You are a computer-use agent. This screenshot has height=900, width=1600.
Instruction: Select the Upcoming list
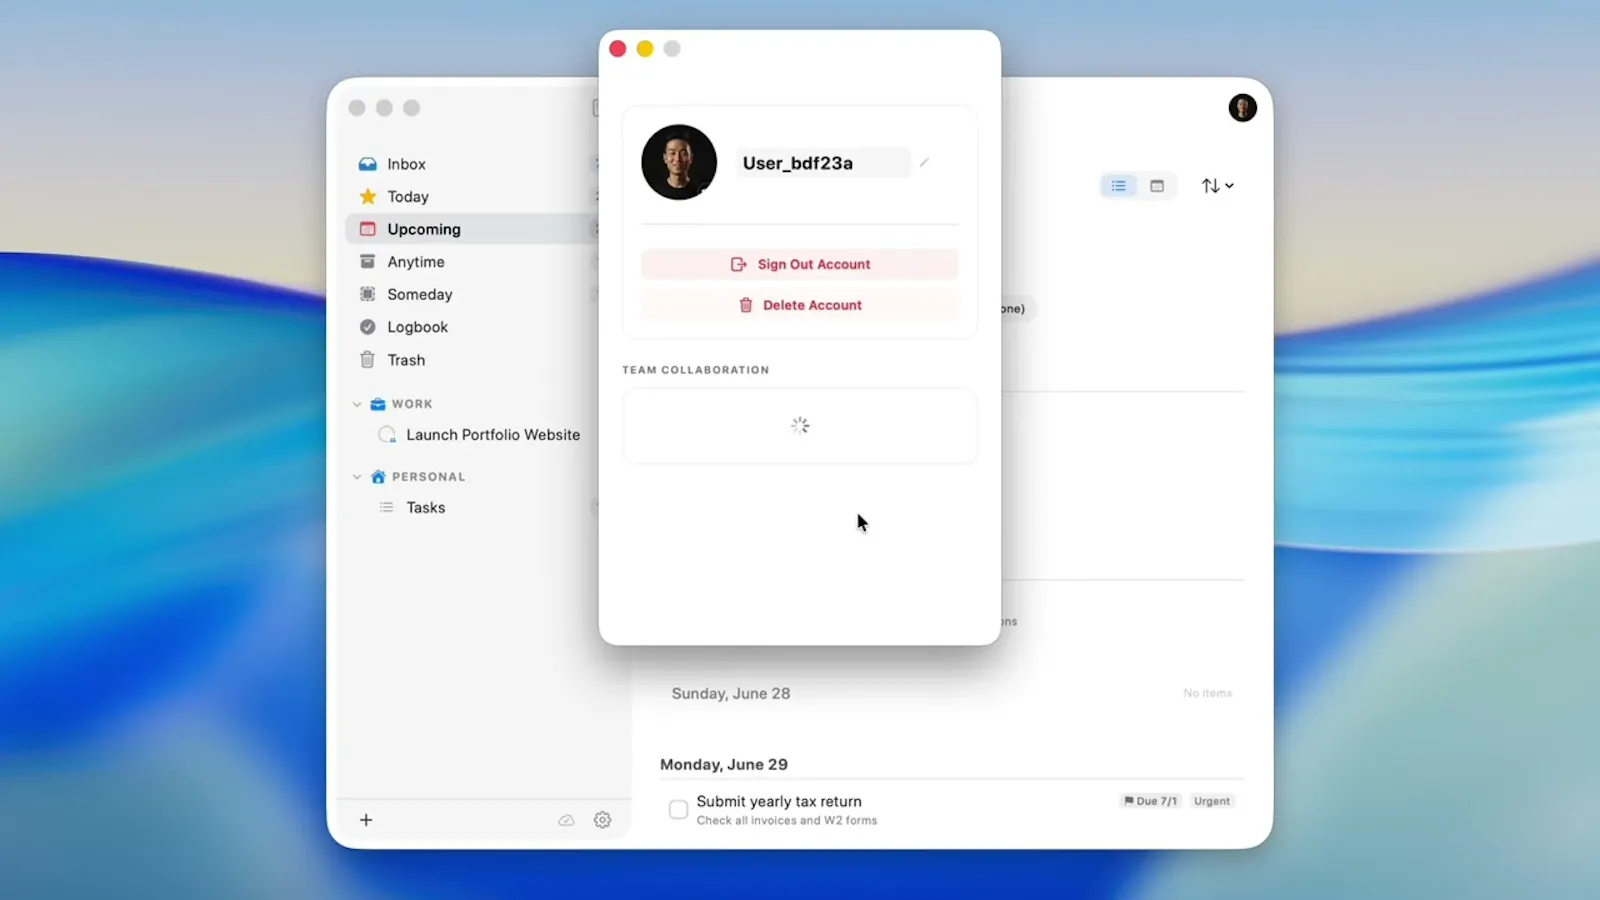(472, 229)
